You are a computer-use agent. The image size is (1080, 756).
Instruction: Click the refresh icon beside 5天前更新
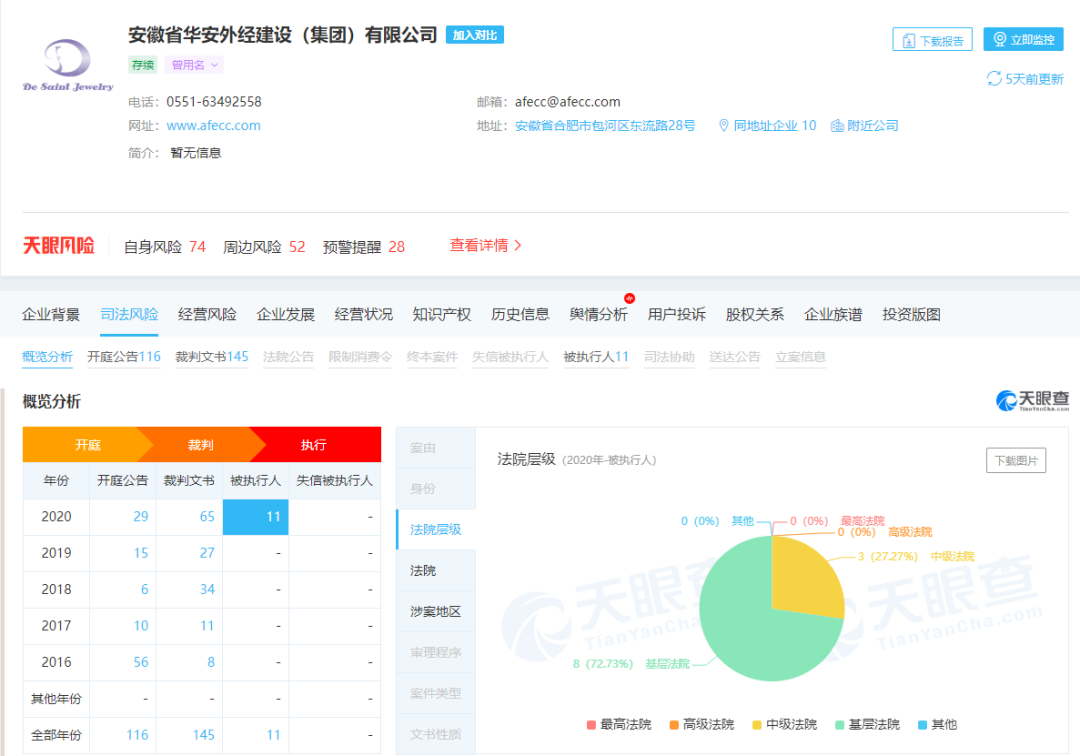coord(994,79)
